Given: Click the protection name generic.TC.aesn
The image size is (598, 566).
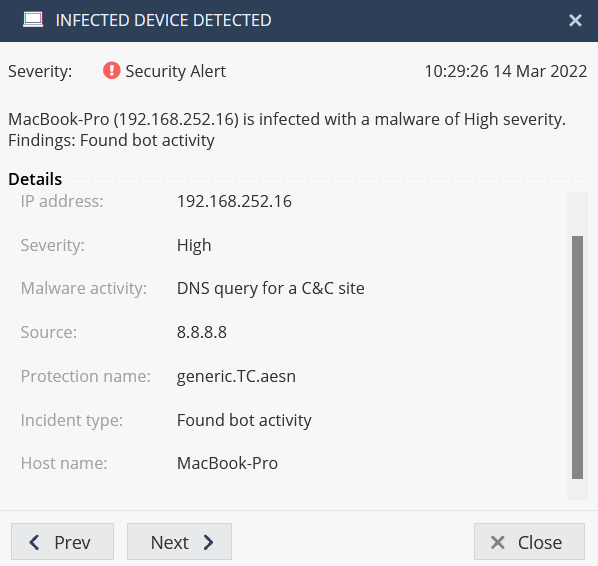Looking at the screenshot, I should tap(236, 376).
